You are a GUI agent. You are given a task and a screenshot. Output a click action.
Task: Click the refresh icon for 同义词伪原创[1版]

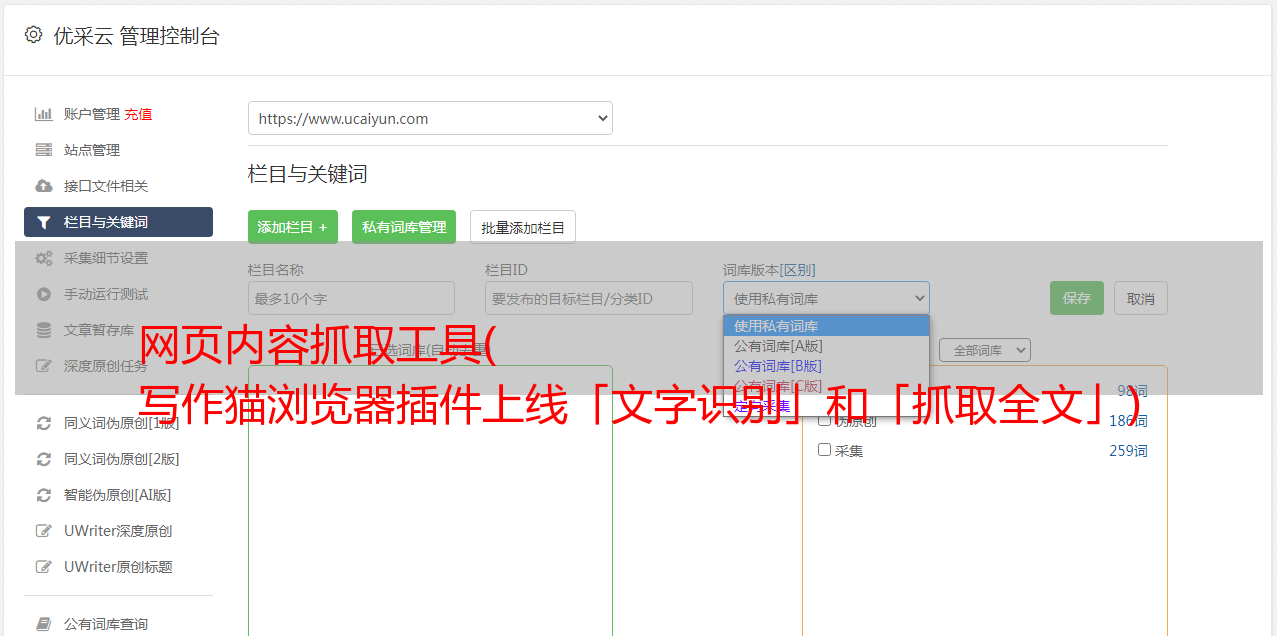44,423
